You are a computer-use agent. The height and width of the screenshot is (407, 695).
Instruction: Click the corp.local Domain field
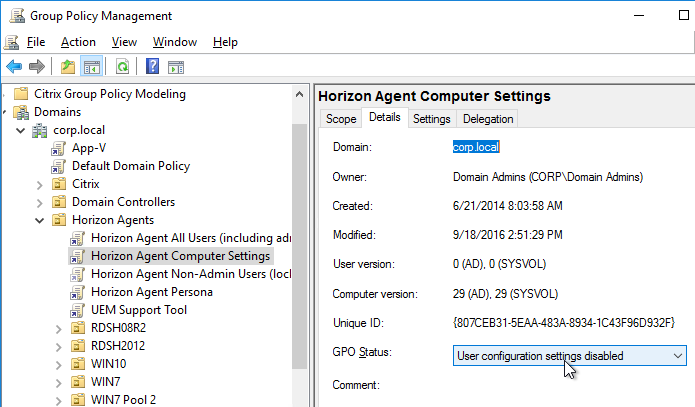[x=476, y=147]
